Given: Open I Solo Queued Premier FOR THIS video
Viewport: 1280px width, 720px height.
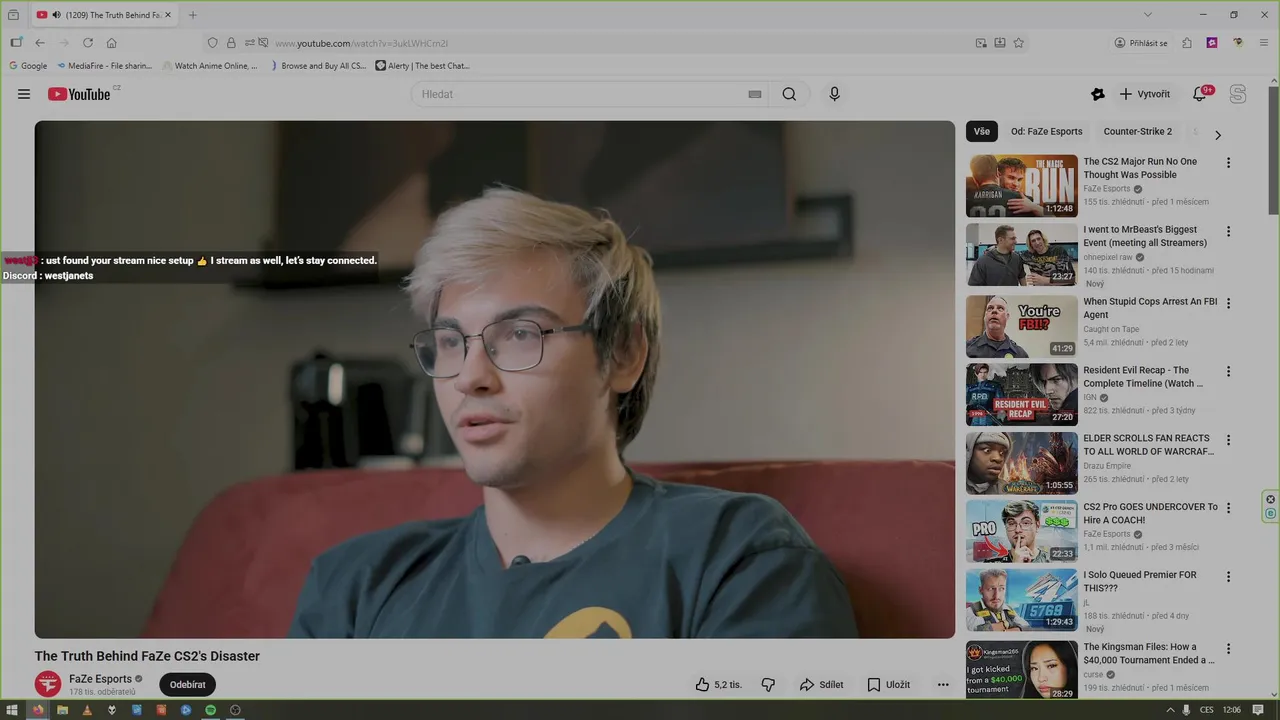Looking at the screenshot, I should (1140, 582).
